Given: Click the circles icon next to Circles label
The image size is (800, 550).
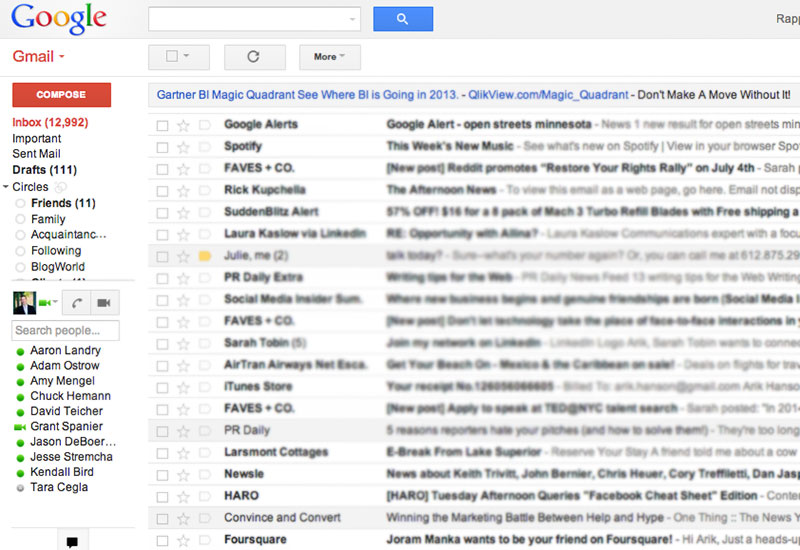Looking at the screenshot, I should (x=61, y=187).
